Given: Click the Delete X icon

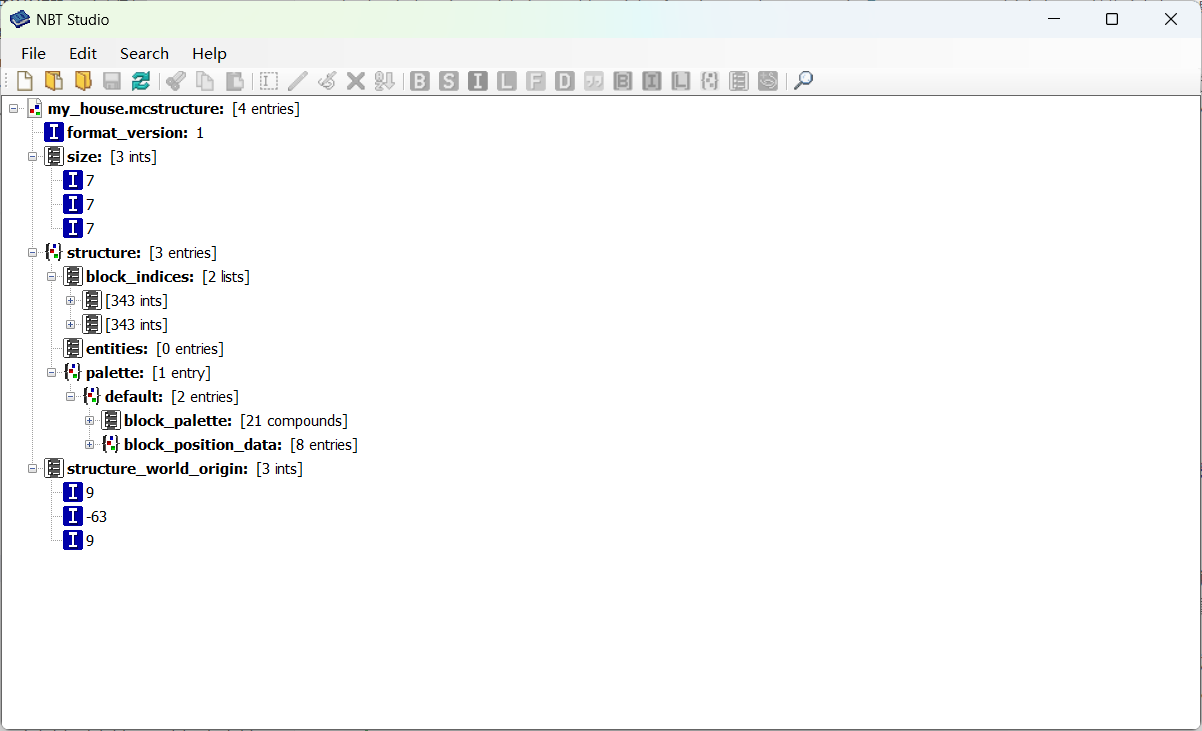Looking at the screenshot, I should 356,81.
